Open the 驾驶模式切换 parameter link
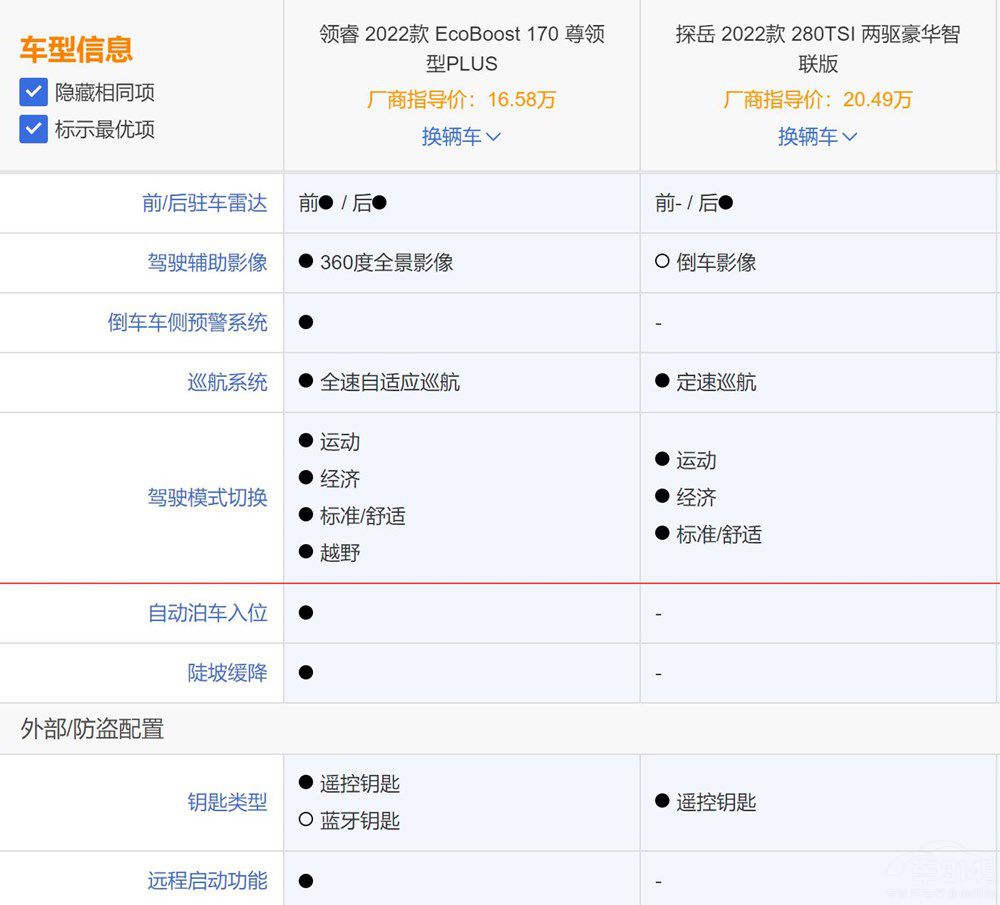Screen dimensions: 1000x905 [208, 497]
